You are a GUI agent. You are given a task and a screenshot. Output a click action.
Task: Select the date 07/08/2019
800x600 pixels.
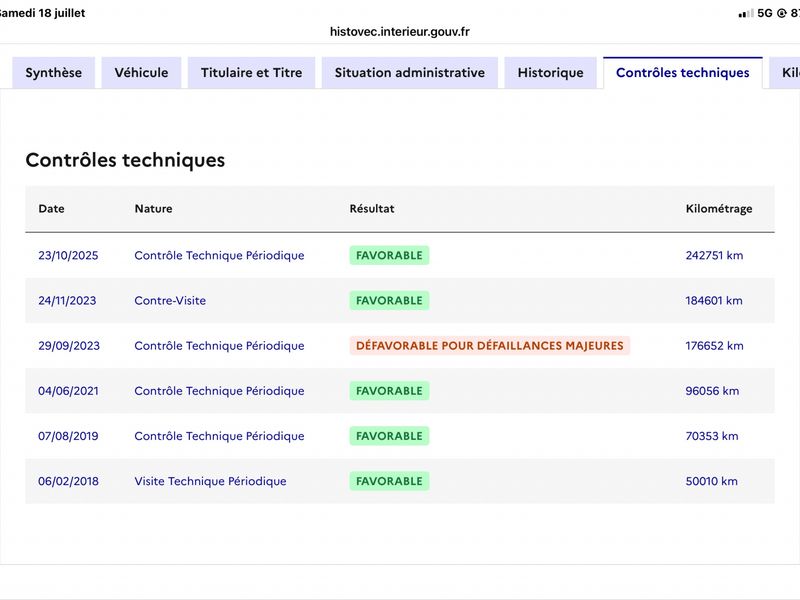pos(68,436)
